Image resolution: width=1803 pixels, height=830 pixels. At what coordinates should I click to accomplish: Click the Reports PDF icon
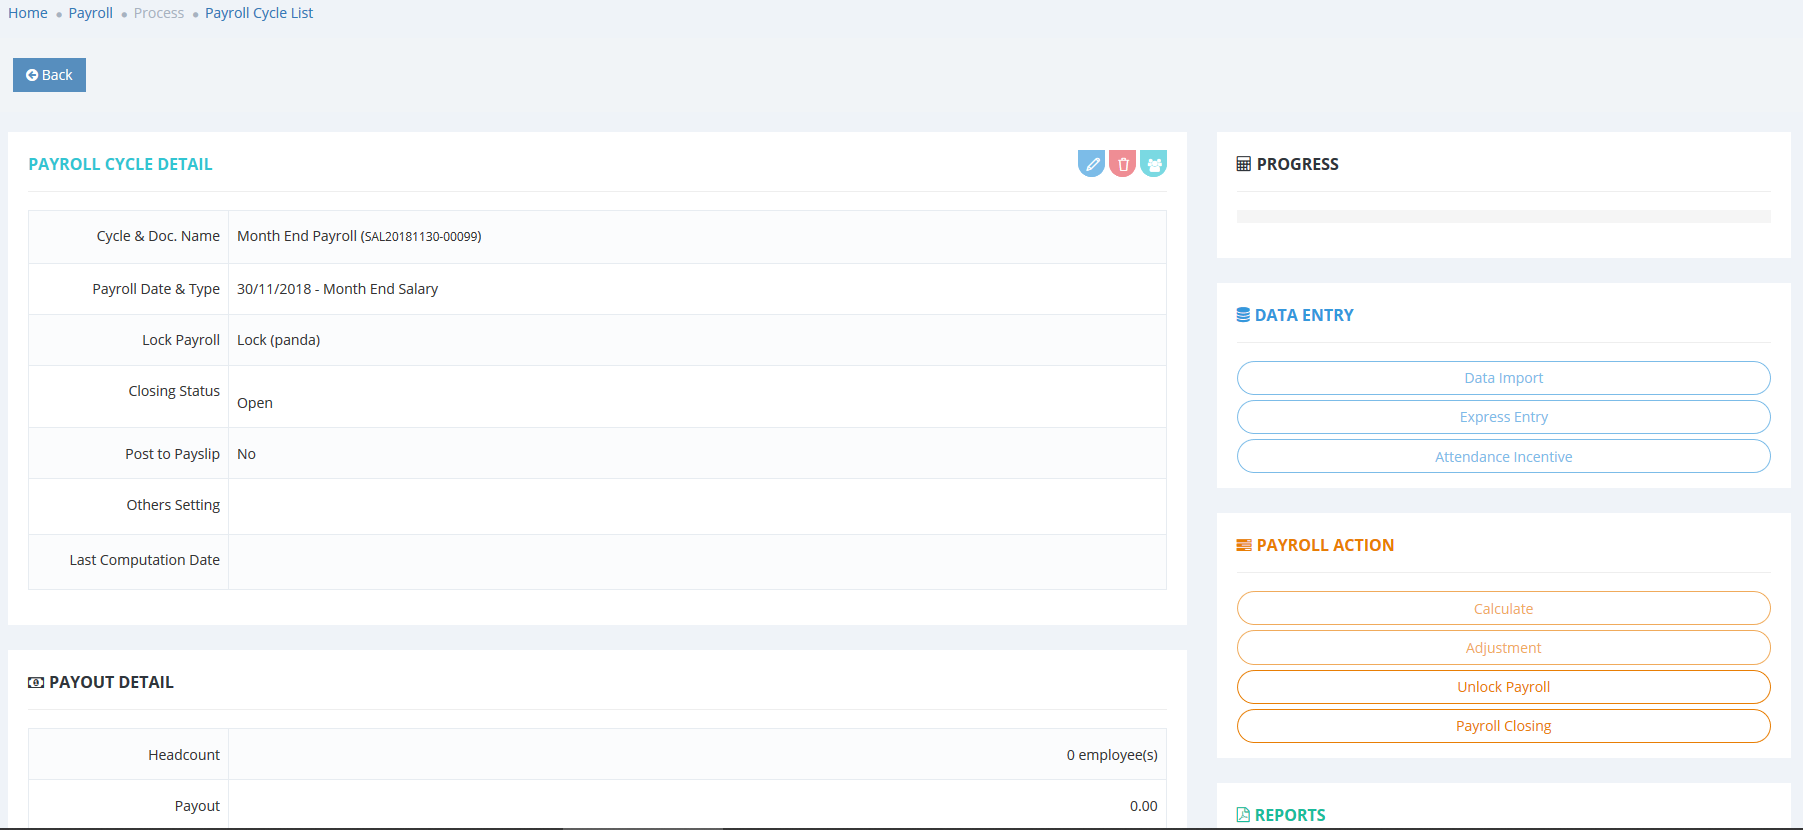tap(1243, 815)
